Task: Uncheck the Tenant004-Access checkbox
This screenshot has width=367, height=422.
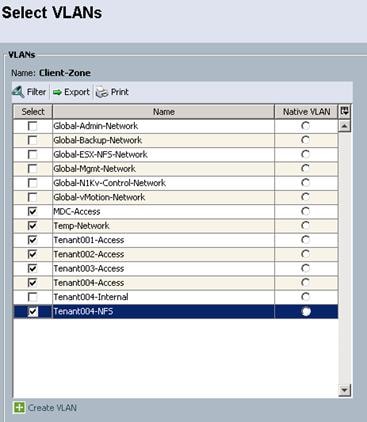Action: [33, 283]
